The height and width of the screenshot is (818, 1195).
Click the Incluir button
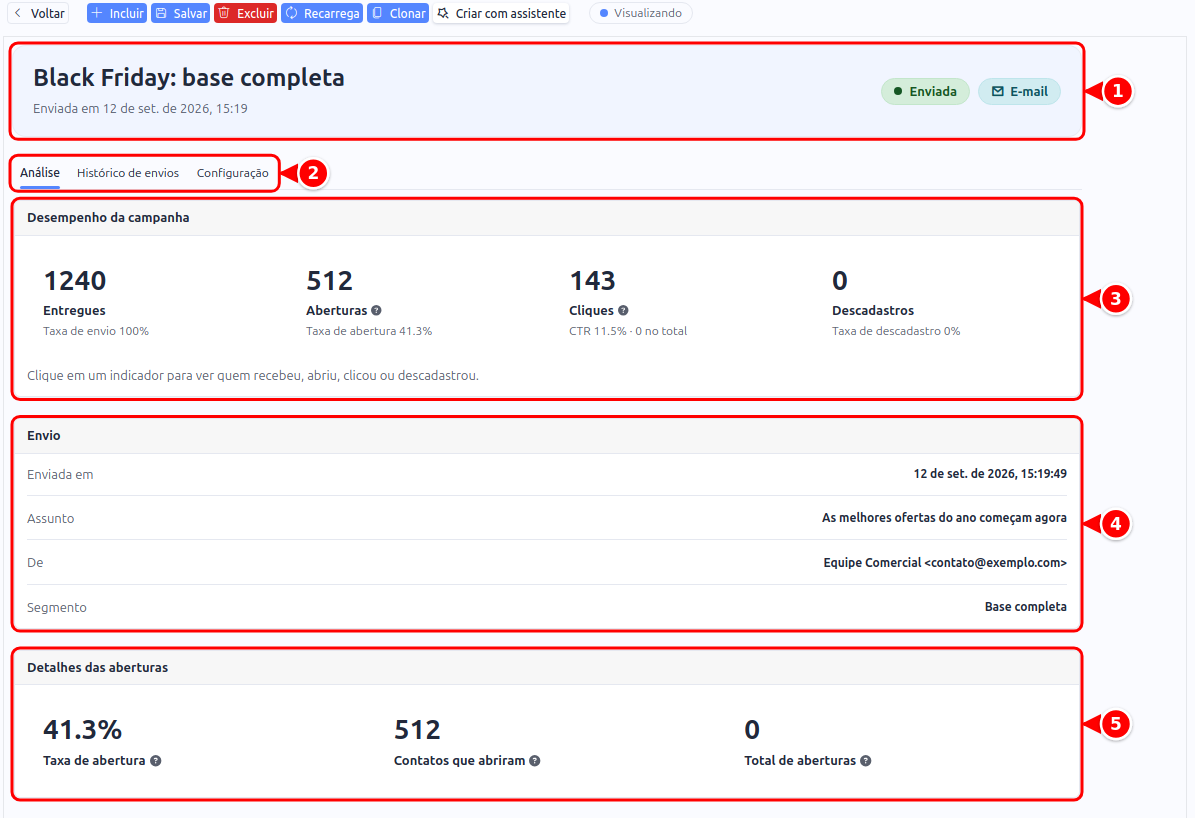pos(117,13)
